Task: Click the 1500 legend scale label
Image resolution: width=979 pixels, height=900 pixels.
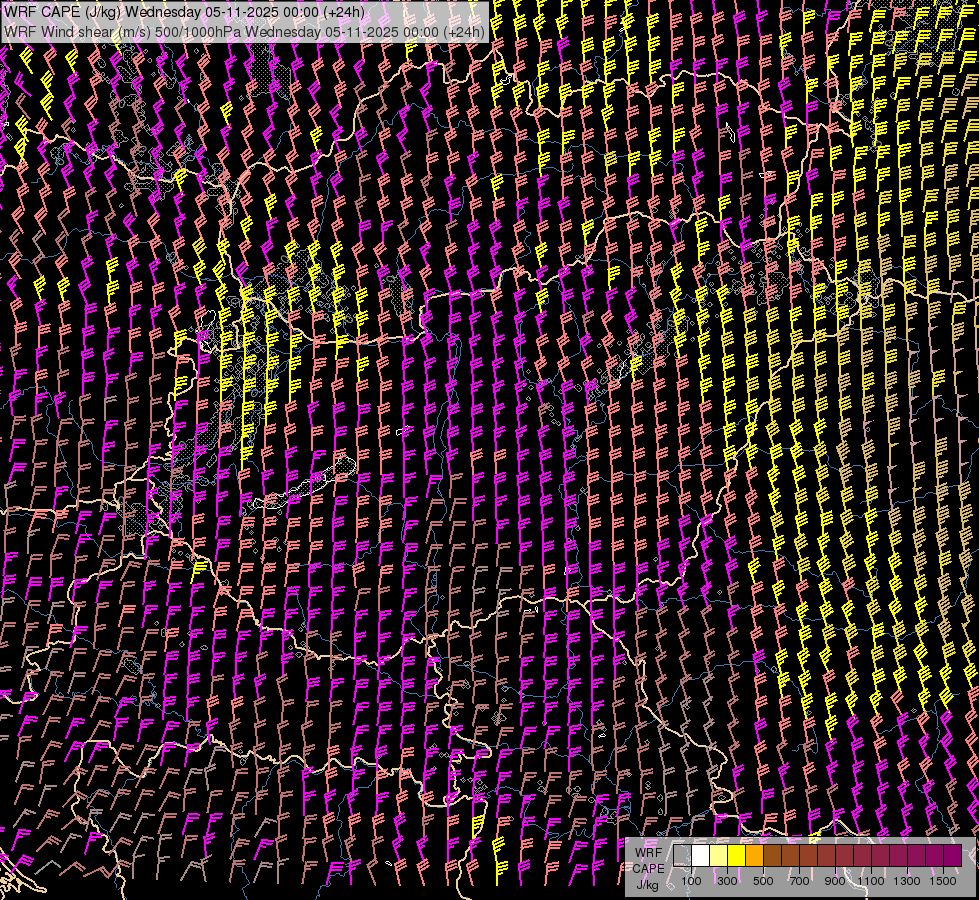Action: [x=943, y=881]
